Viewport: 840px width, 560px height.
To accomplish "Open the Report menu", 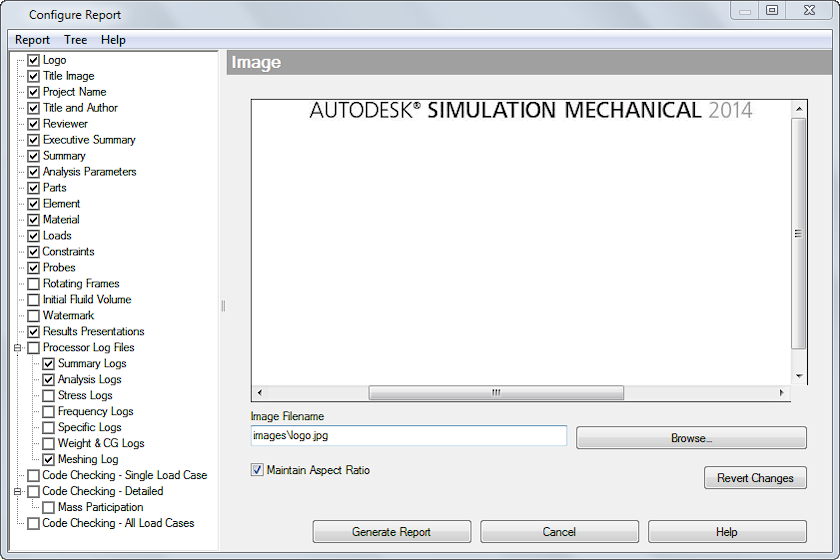I will click(x=32, y=40).
